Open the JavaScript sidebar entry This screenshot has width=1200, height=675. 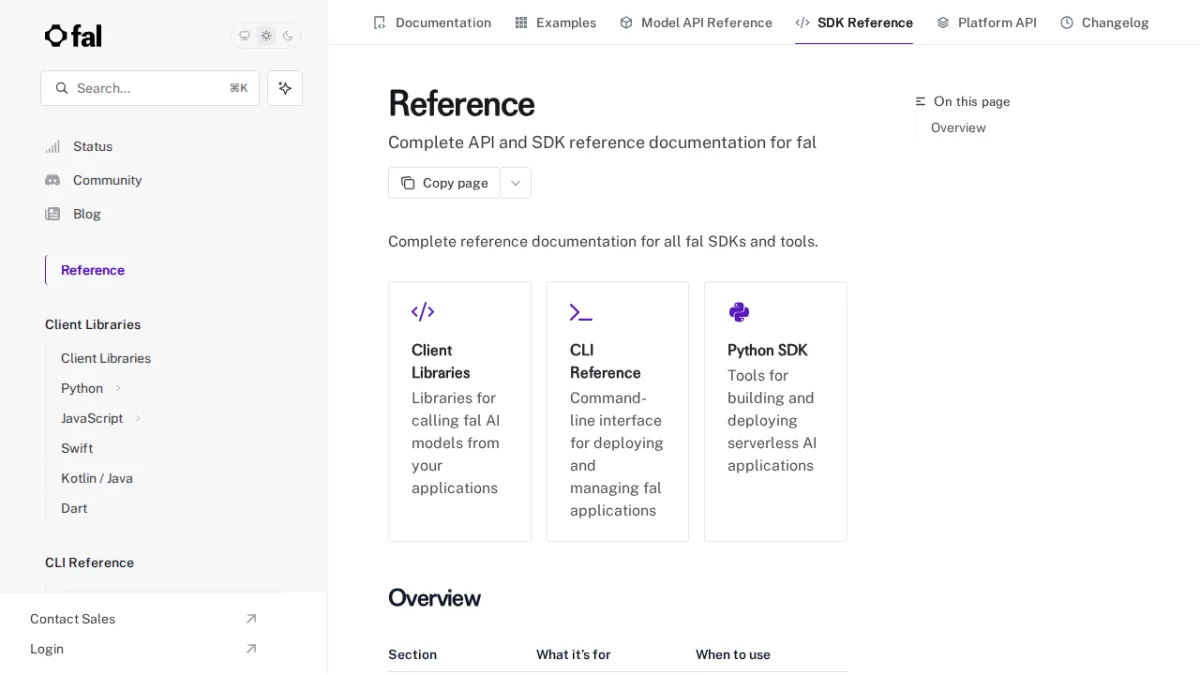(x=92, y=418)
